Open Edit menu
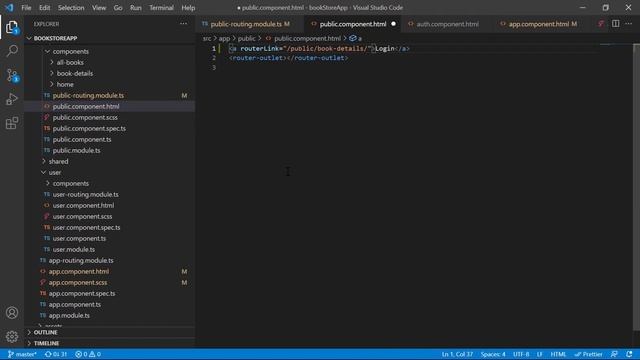The height and width of the screenshot is (360, 640). coord(44,8)
